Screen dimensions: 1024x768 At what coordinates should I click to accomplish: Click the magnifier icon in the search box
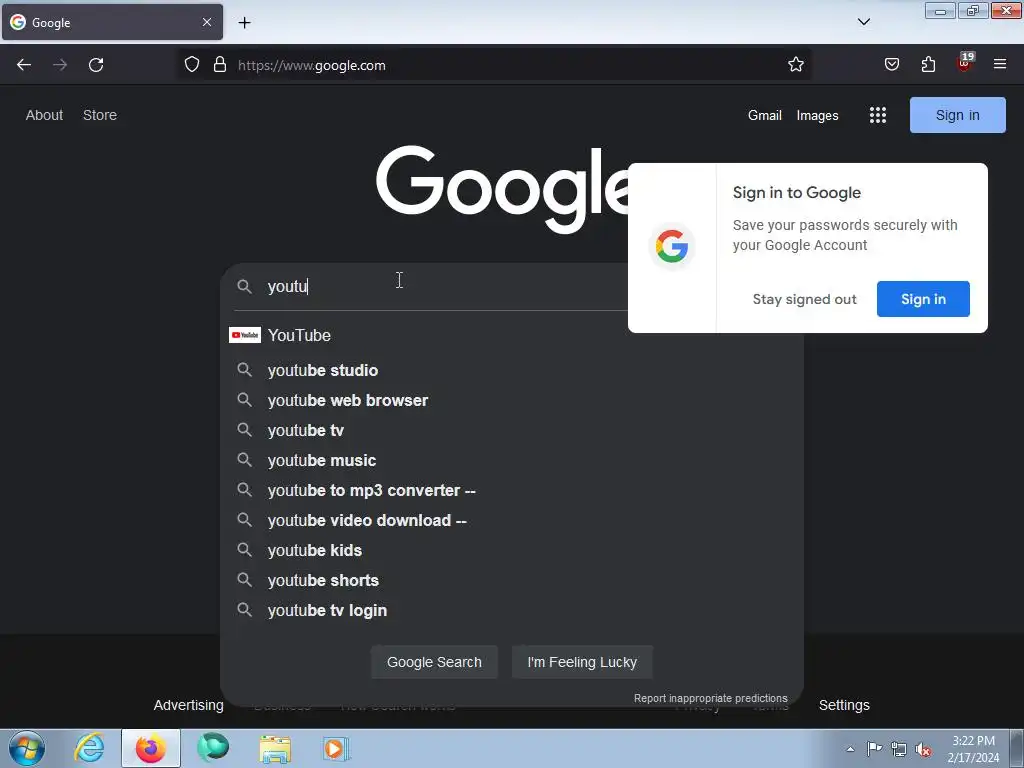click(244, 287)
